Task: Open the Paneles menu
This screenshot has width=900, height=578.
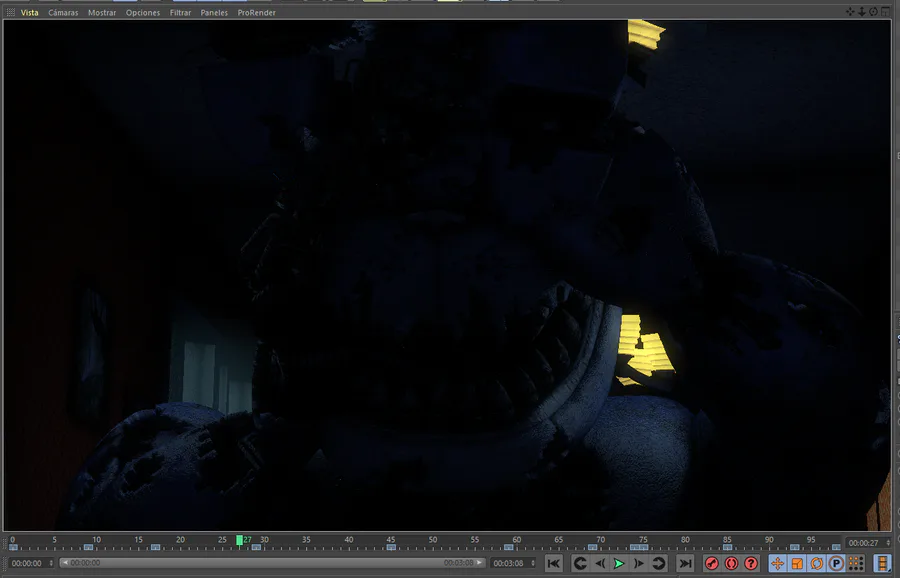Action: [x=214, y=12]
